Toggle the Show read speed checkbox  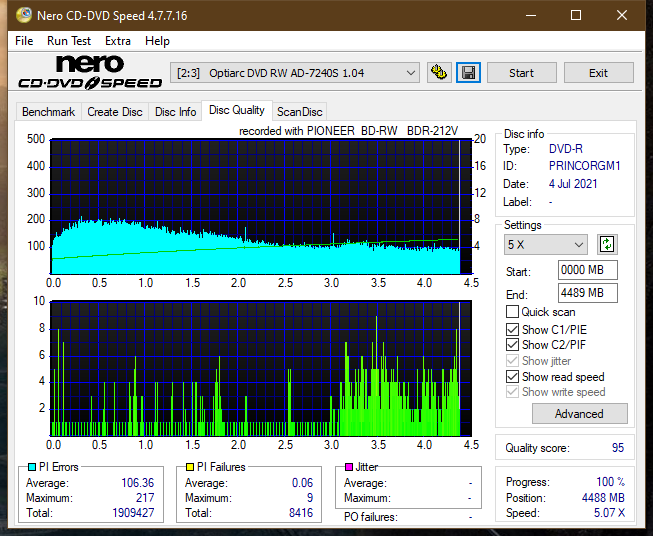coord(512,376)
